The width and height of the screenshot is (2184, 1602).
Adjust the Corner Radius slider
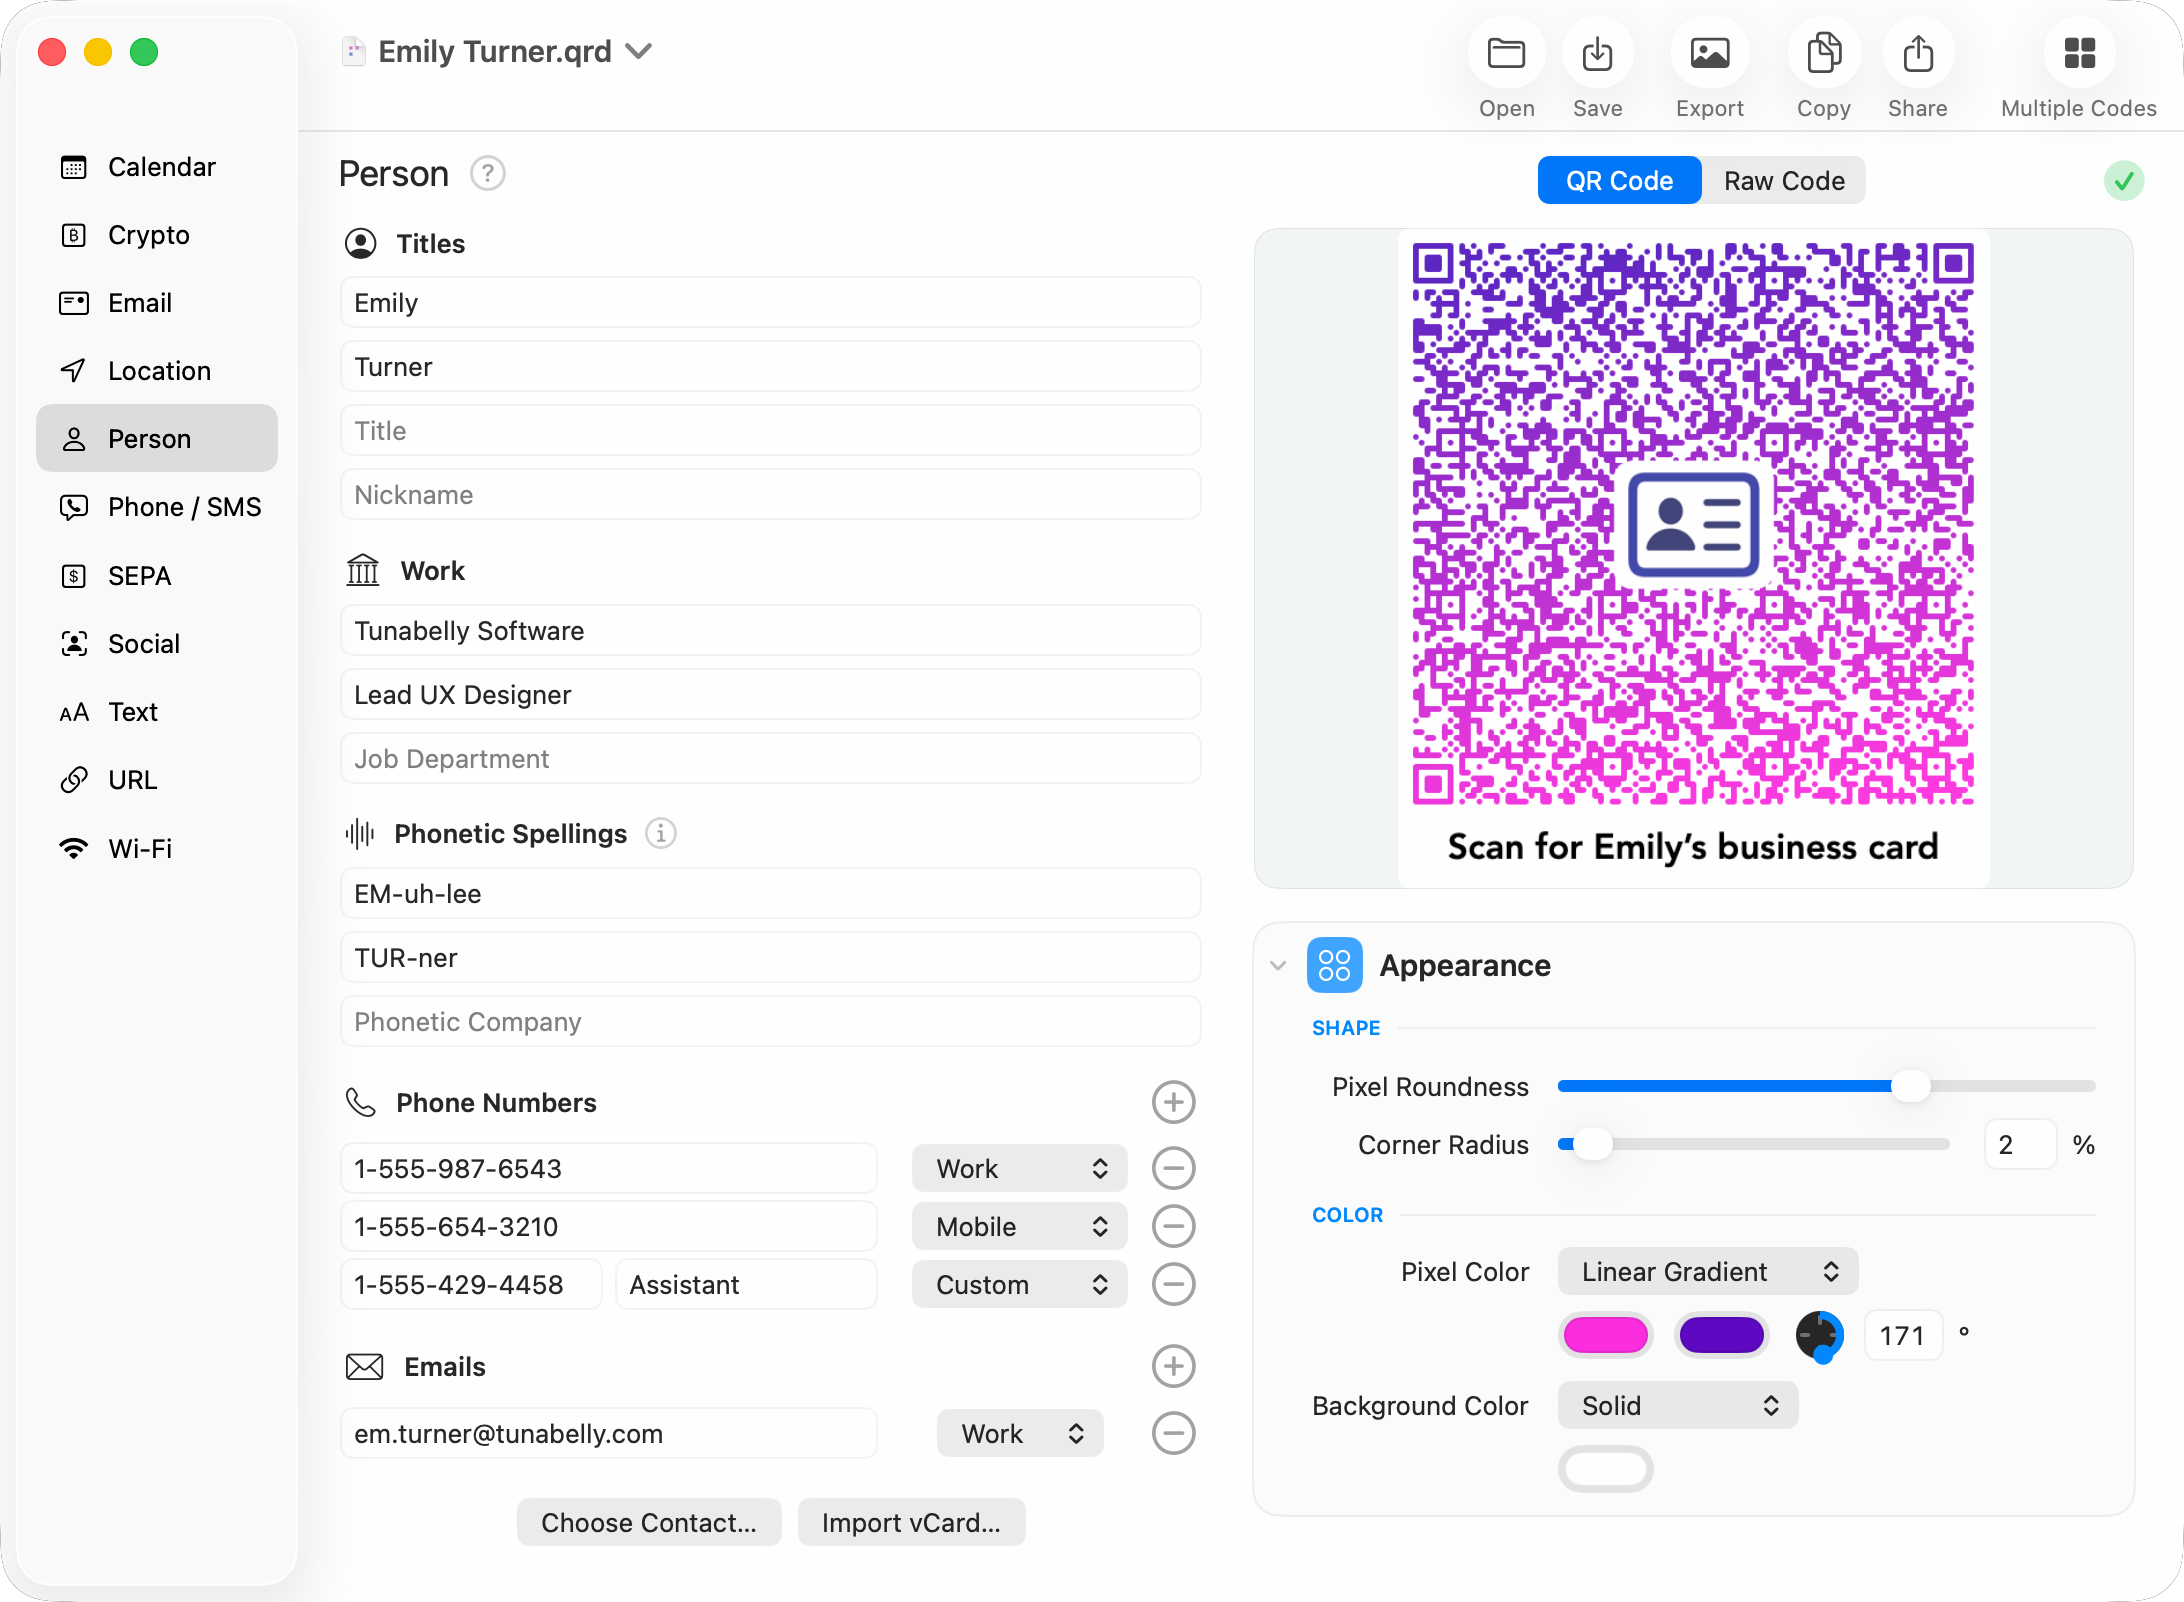pyautogui.click(x=1592, y=1144)
